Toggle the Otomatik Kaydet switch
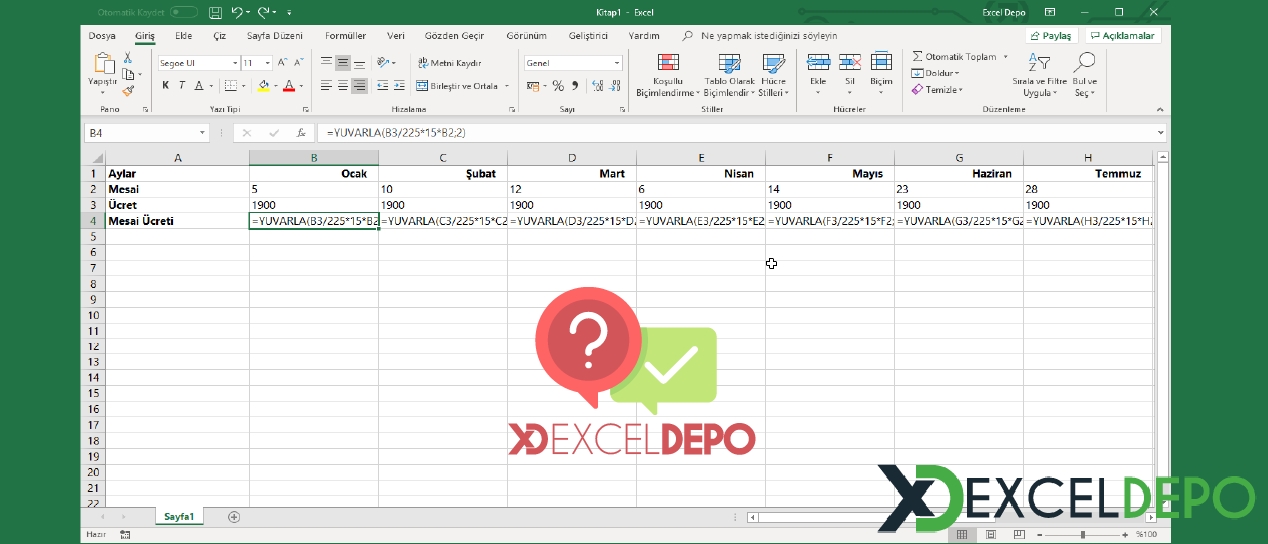The height and width of the screenshot is (544, 1268). [184, 12]
